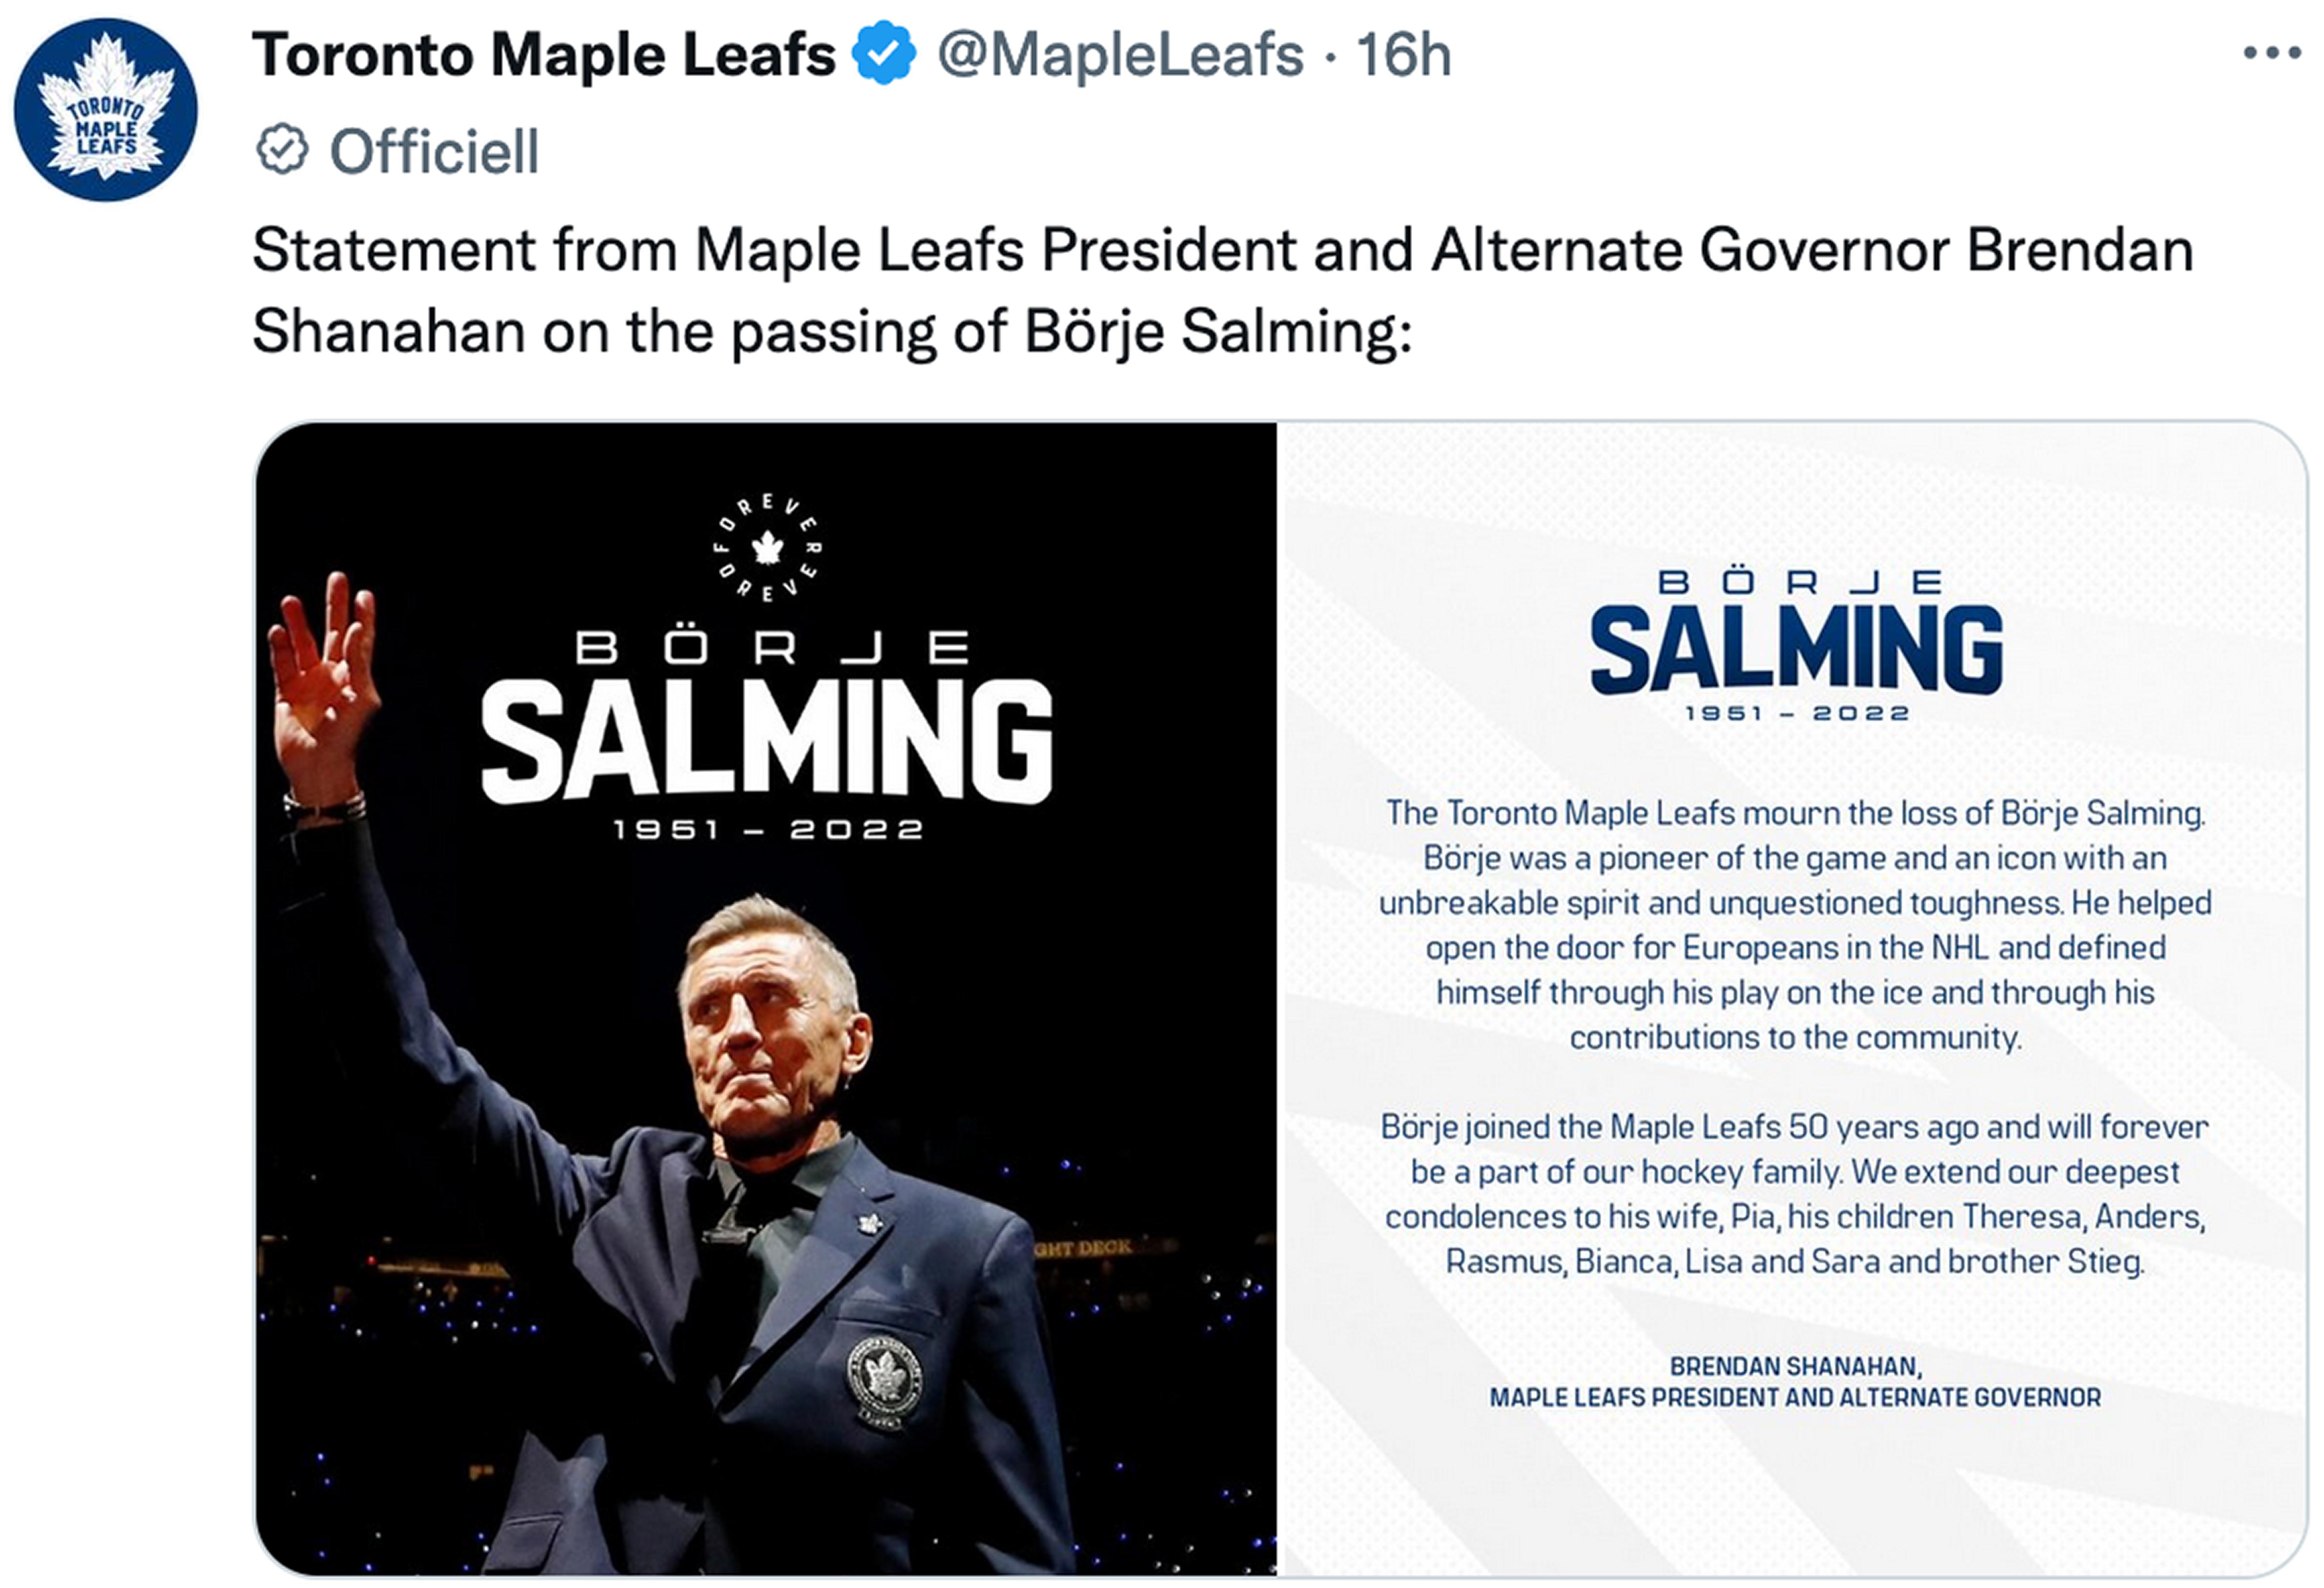Image resolution: width=2324 pixels, height=1588 pixels.
Task: Click the white 1951 – 2022 dates on the photo
Action: (768, 830)
